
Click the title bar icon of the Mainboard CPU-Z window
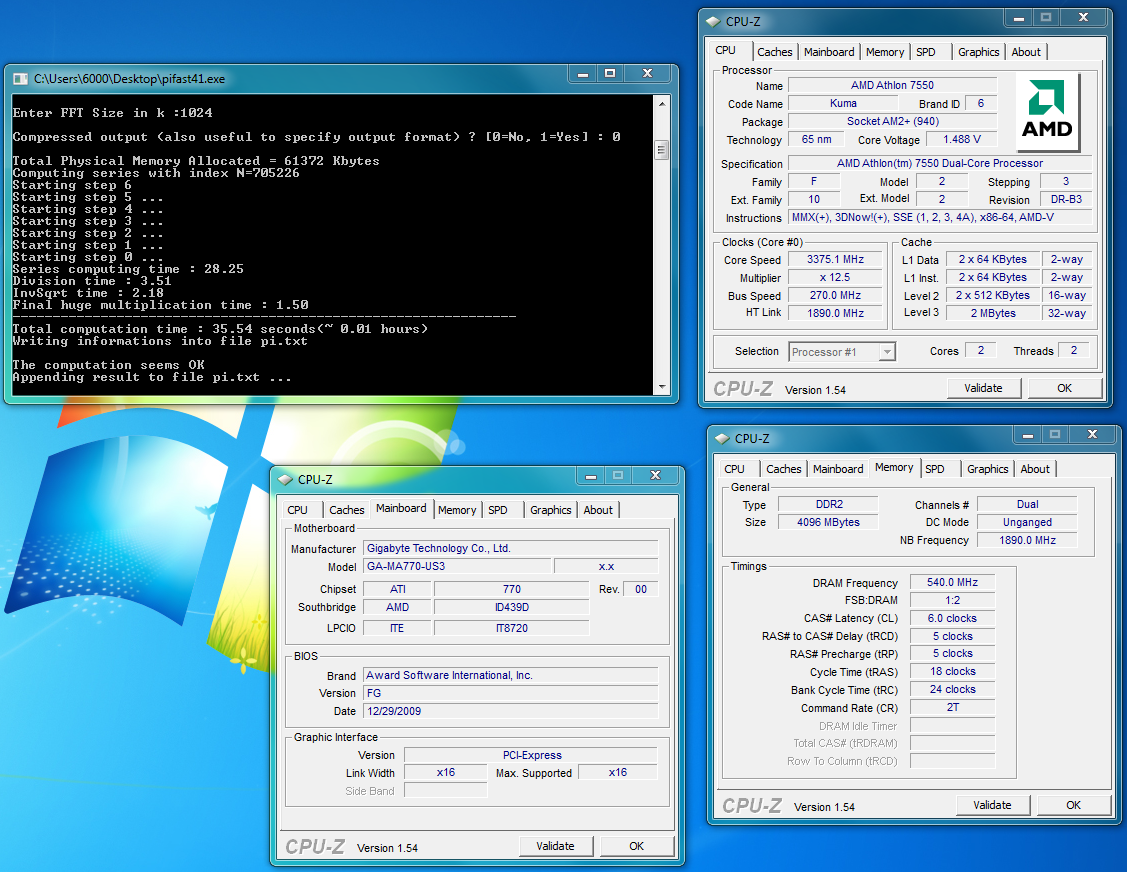[x=285, y=479]
